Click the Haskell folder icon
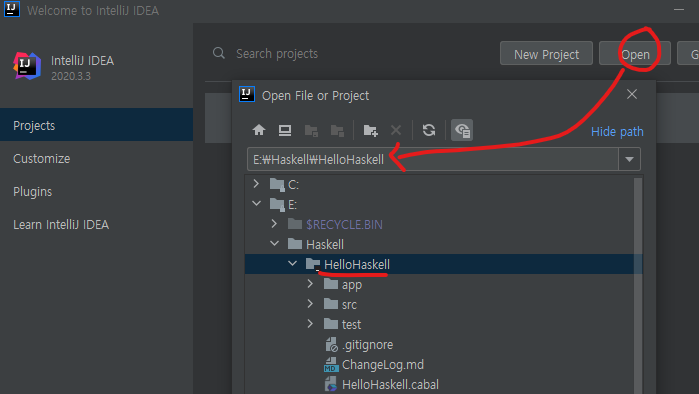This screenshot has width=699, height=394. [295, 243]
